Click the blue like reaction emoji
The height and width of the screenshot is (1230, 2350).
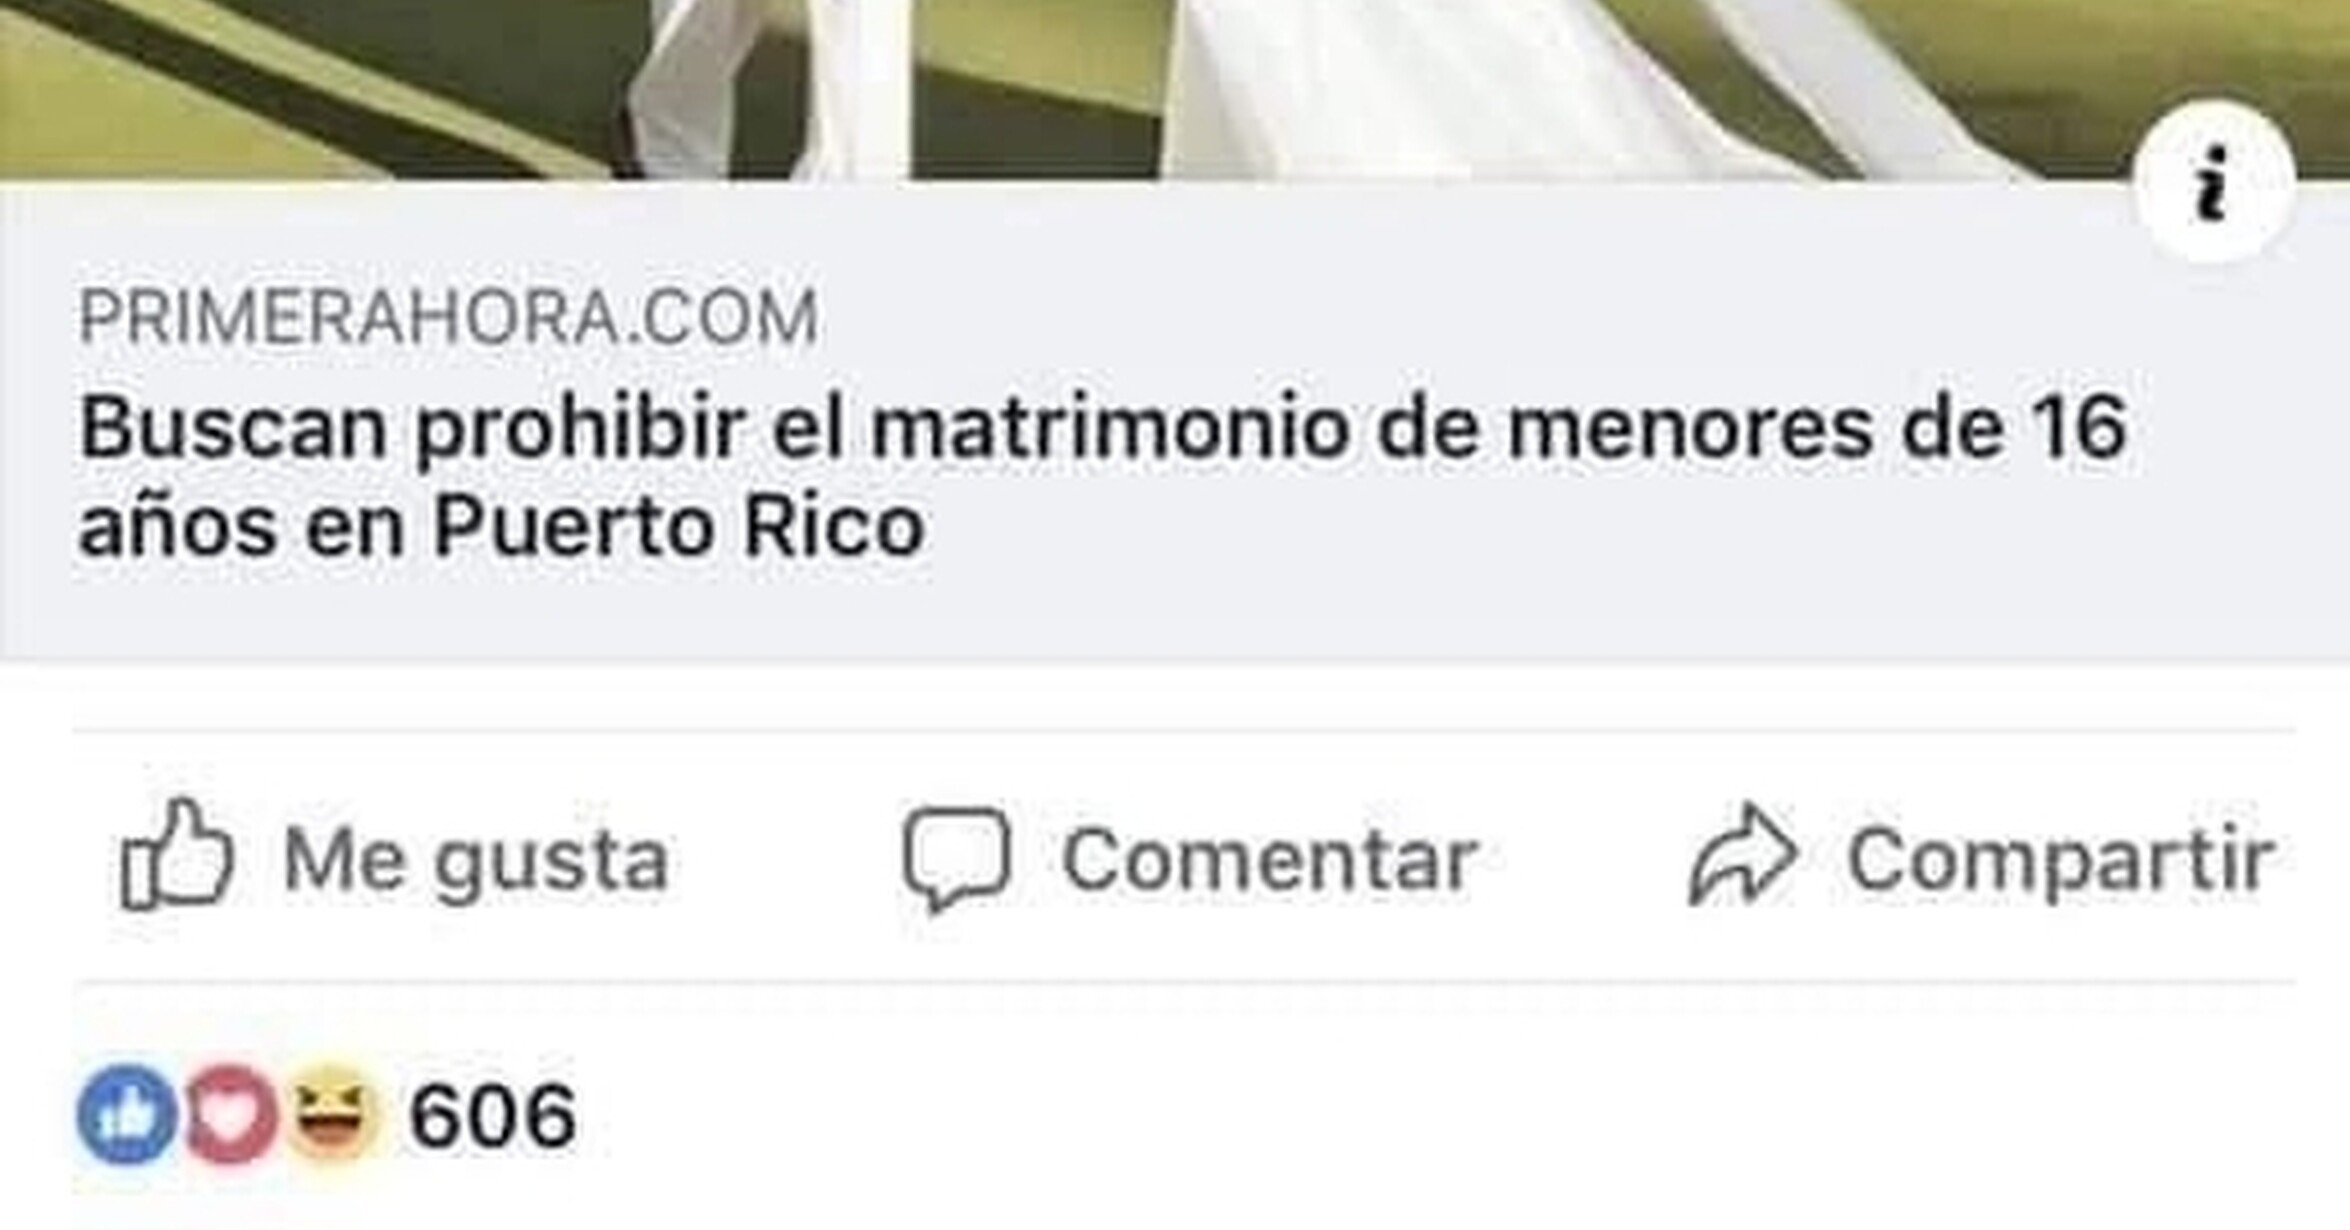(x=127, y=1114)
